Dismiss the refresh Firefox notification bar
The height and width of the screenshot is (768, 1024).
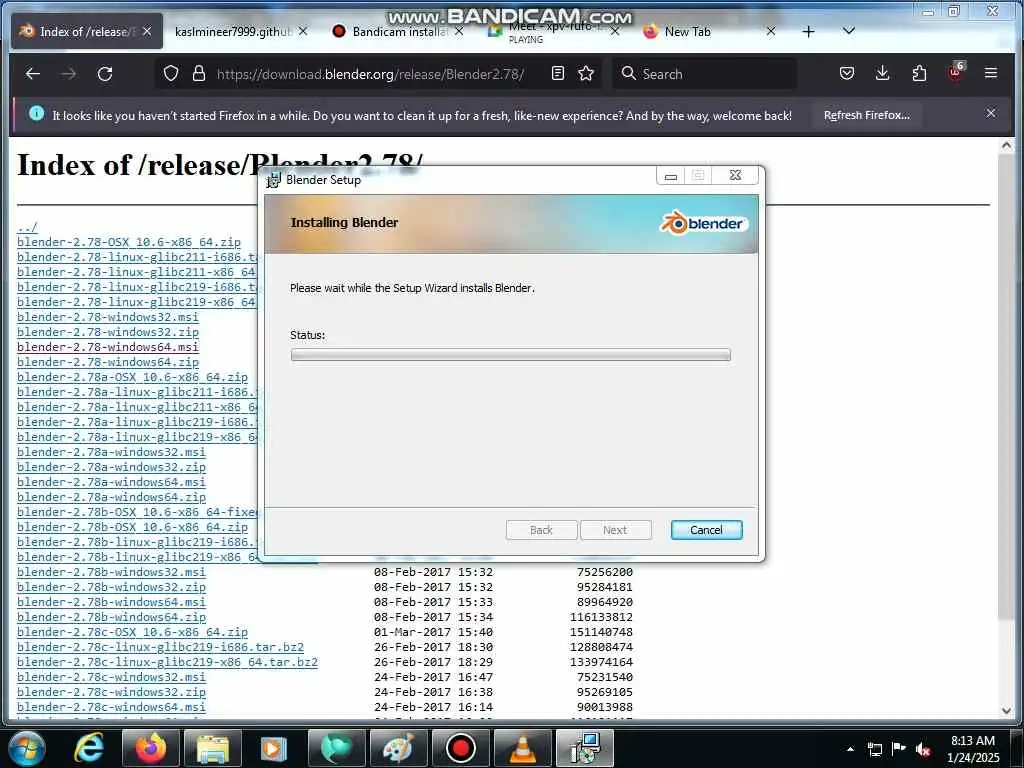[991, 114]
